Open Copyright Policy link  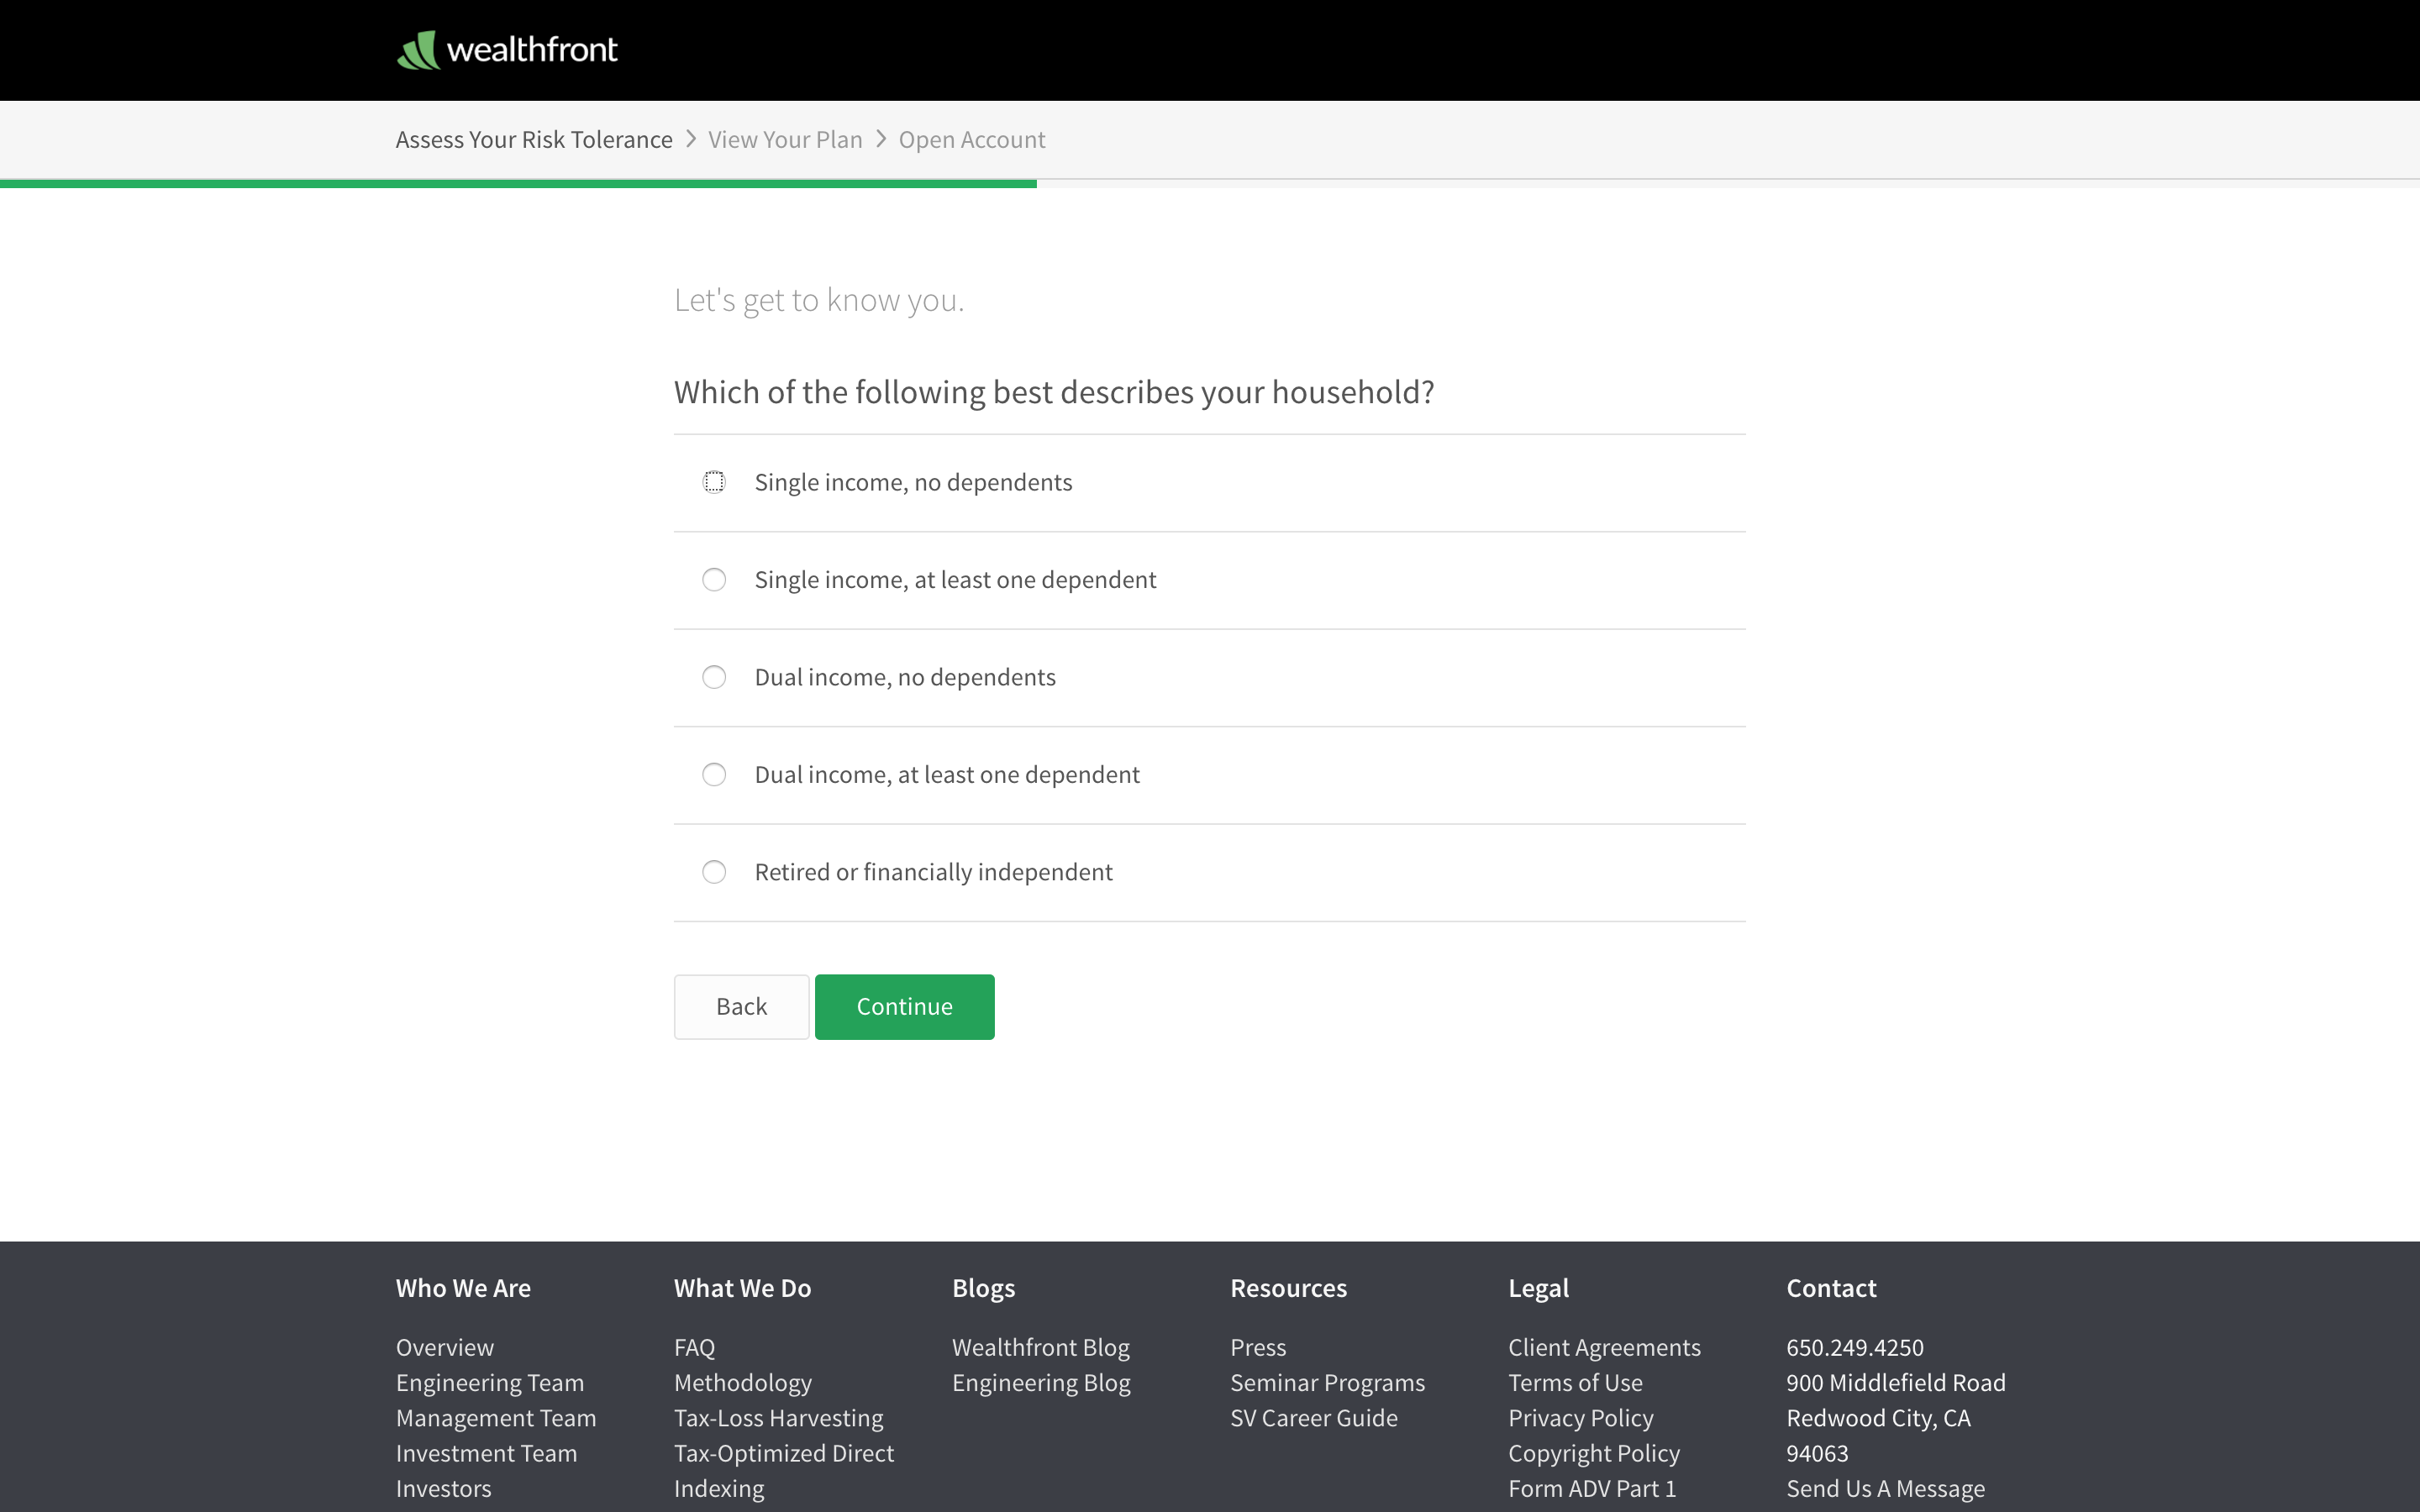pyautogui.click(x=1594, y=1453)
